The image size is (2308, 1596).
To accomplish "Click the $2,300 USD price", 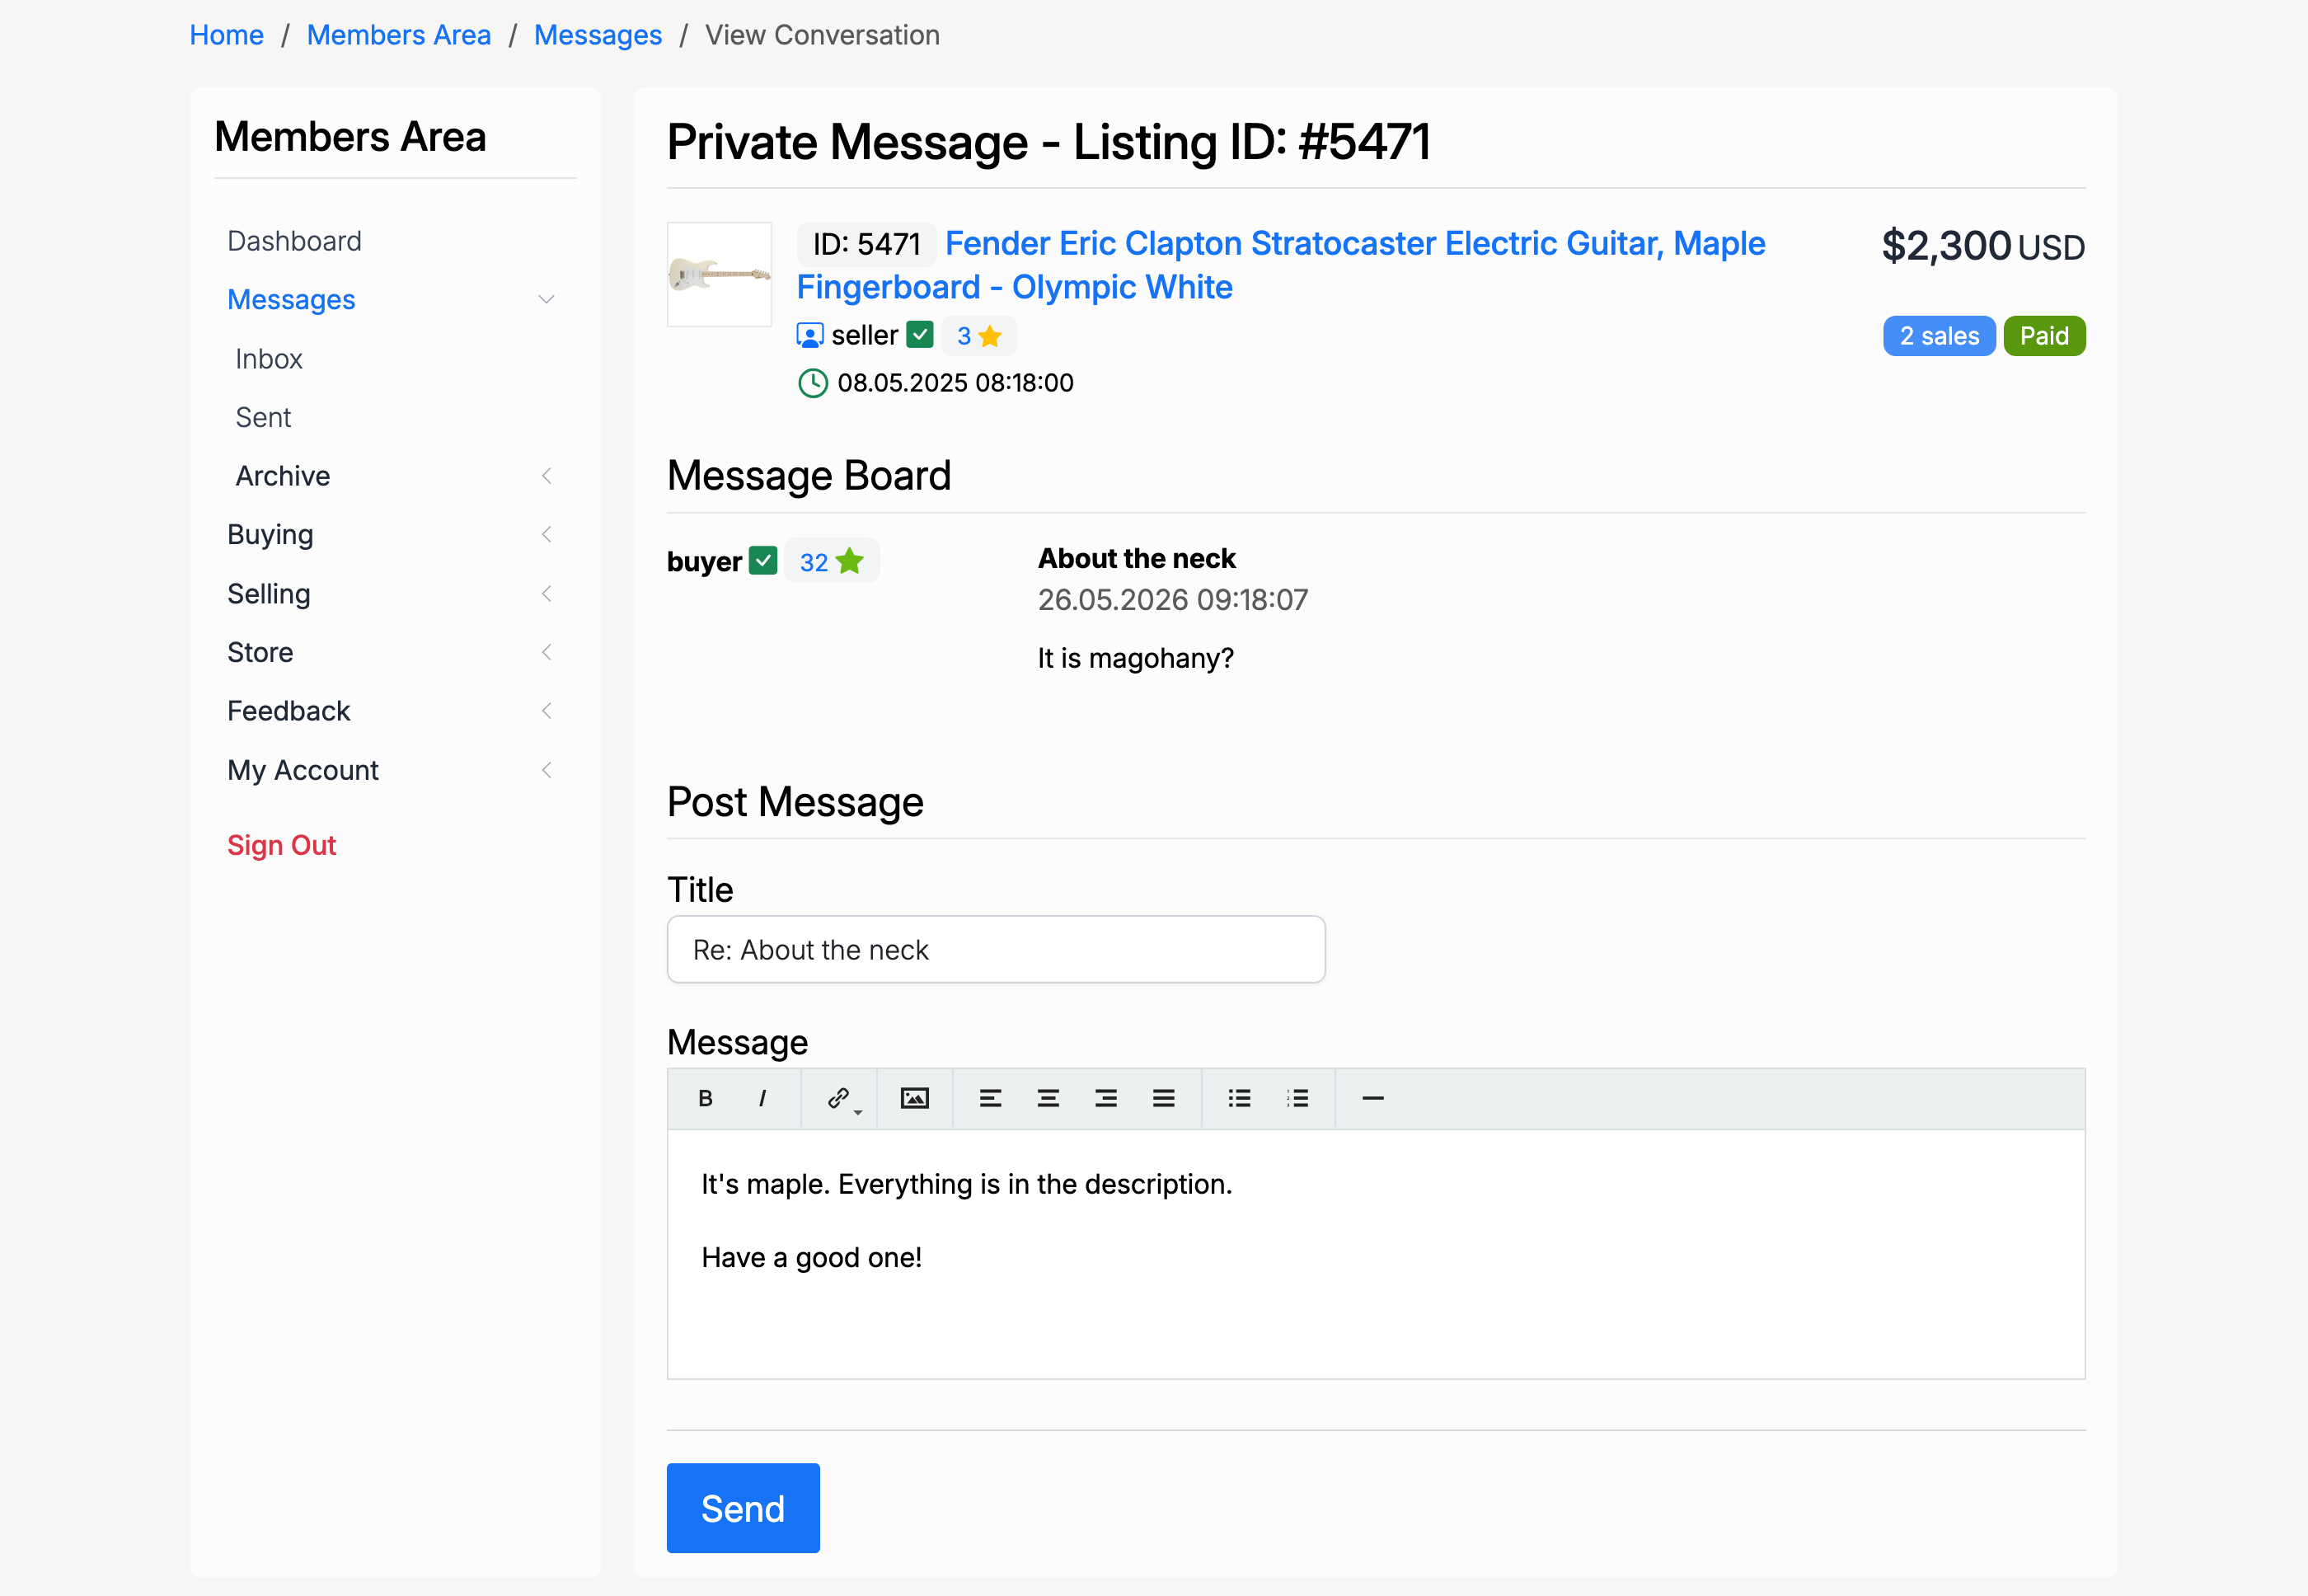I will (x=1983, y=246).
